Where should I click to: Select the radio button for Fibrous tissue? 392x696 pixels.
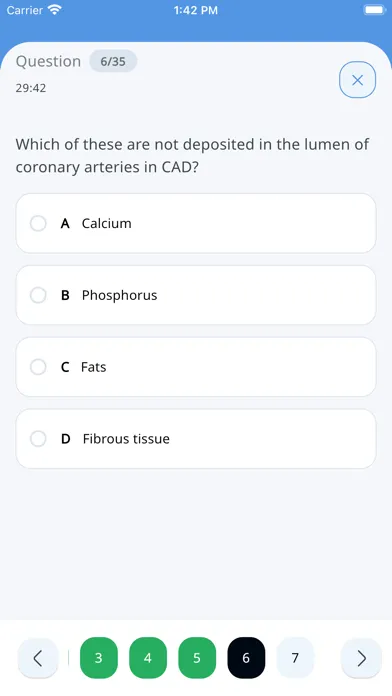click(38, 439)
